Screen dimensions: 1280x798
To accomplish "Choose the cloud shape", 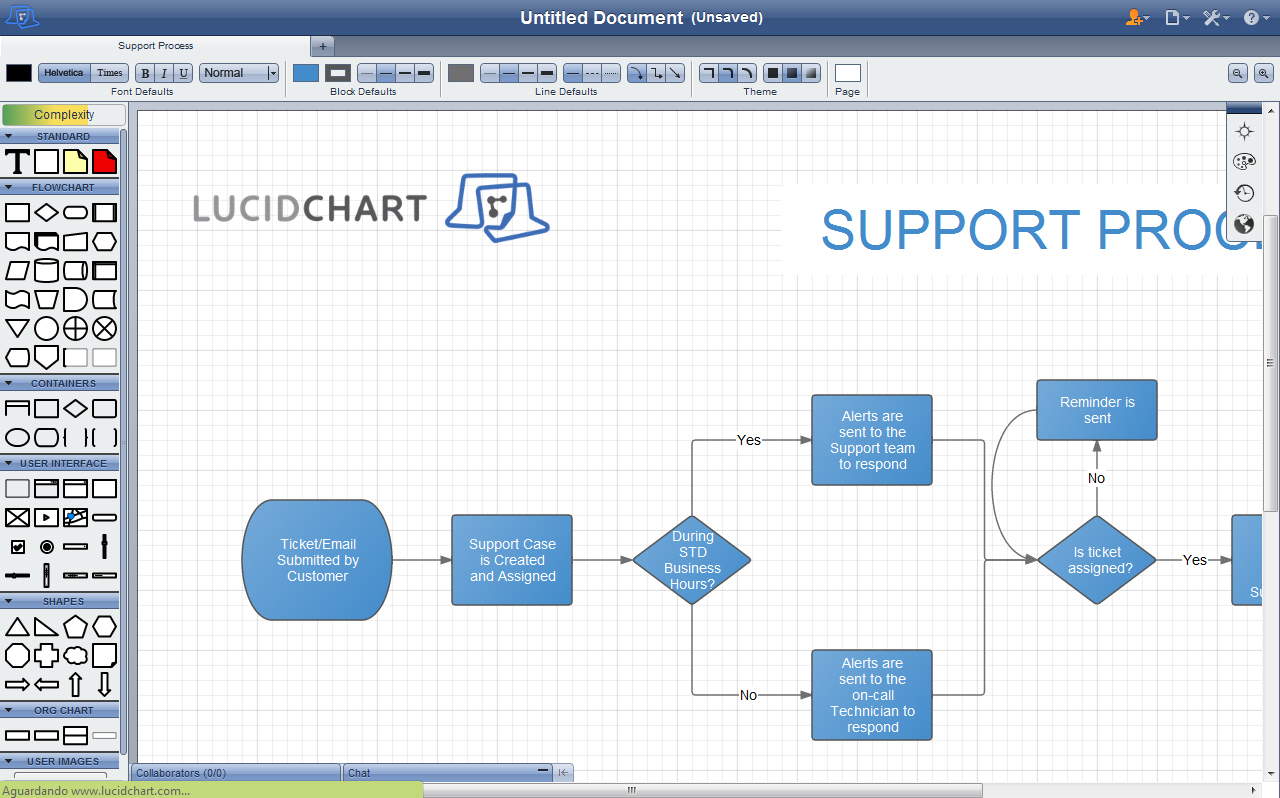I will 75,656.
